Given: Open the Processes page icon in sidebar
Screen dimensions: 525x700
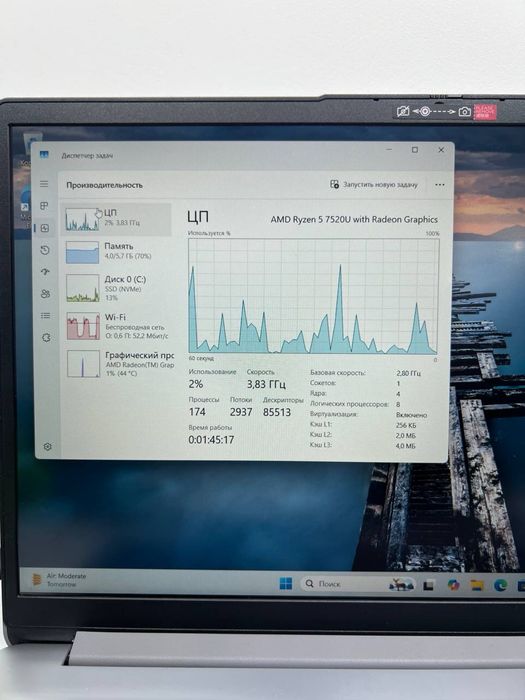Looking at the screenshot, I should [44, 206].
